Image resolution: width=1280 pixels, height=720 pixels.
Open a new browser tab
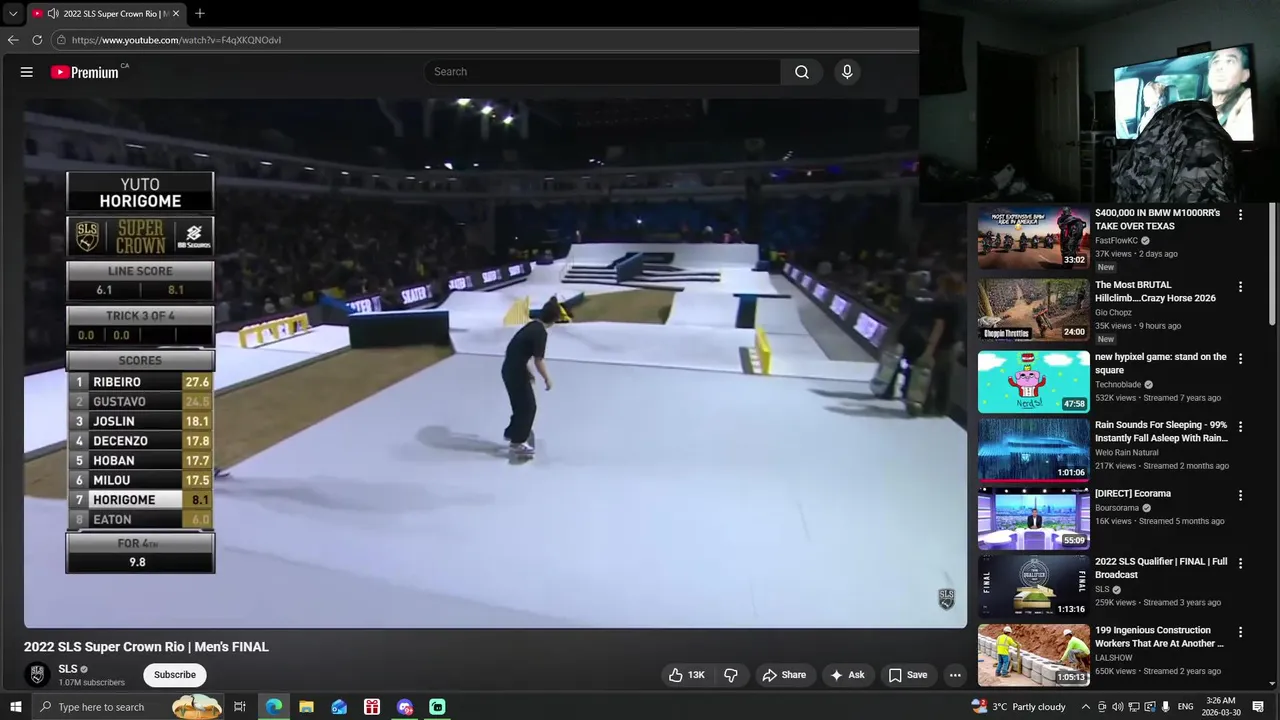[200, 14]
